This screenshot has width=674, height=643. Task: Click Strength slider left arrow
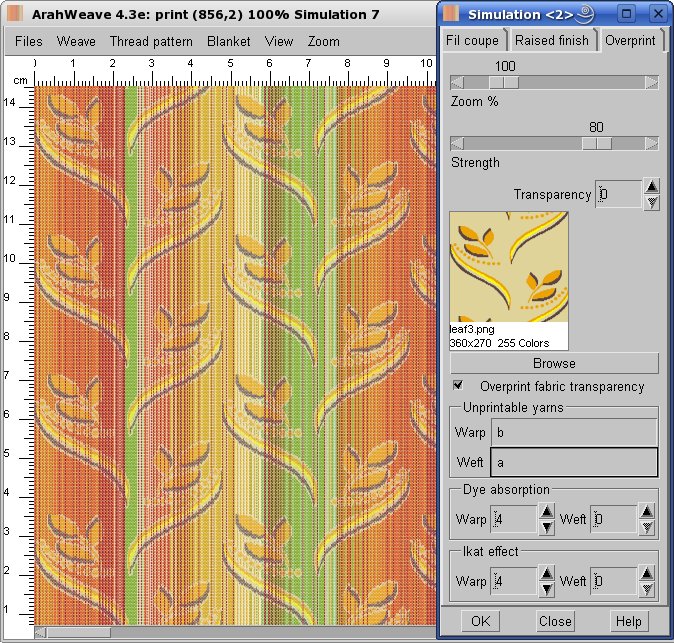(x=457, y=143)
